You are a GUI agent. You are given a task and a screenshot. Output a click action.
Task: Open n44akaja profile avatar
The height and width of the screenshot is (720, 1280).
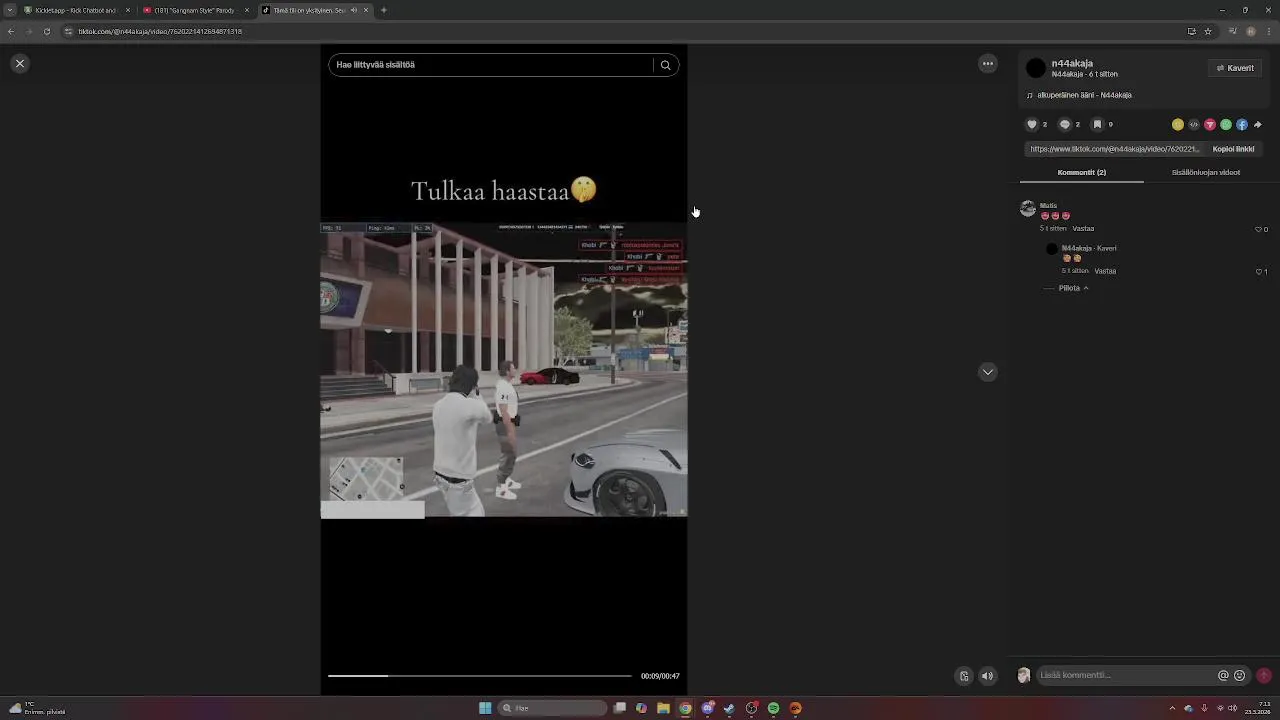(1036, 68)
